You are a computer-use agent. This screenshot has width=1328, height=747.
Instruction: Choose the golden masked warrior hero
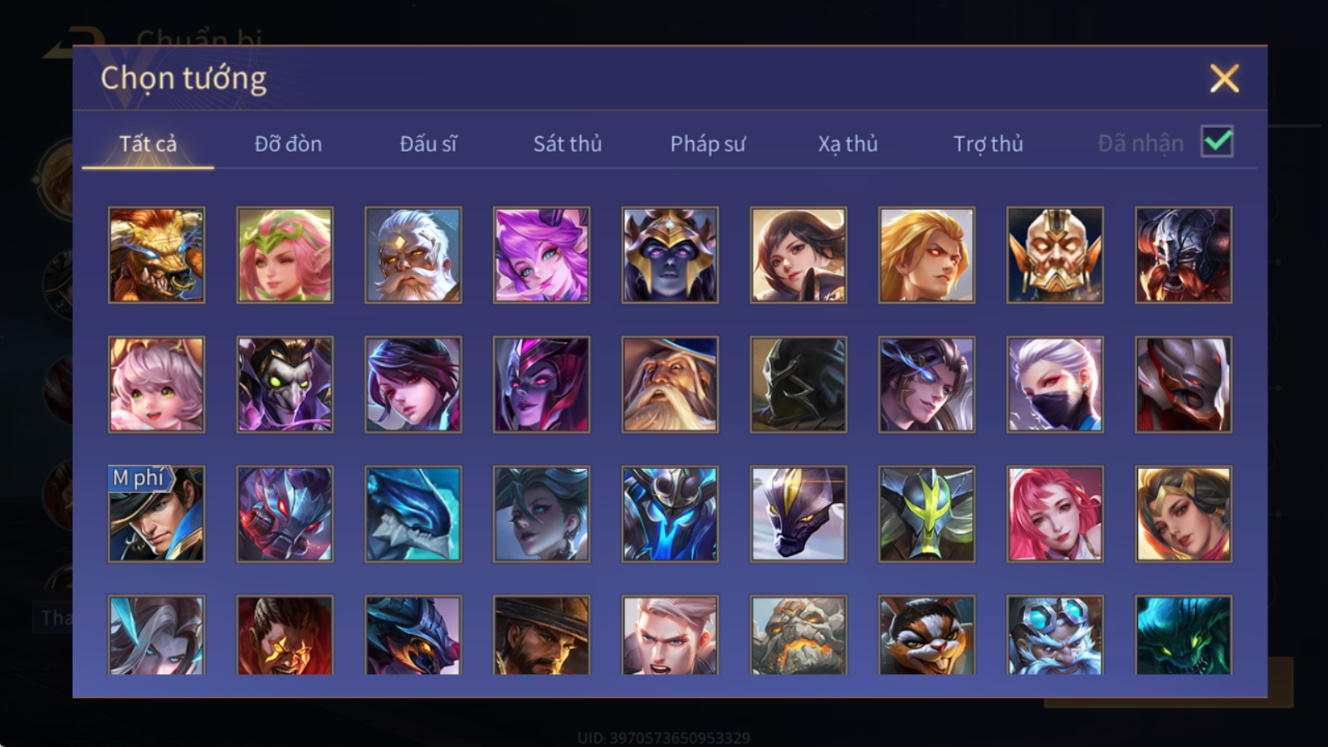pos(1055,255)
